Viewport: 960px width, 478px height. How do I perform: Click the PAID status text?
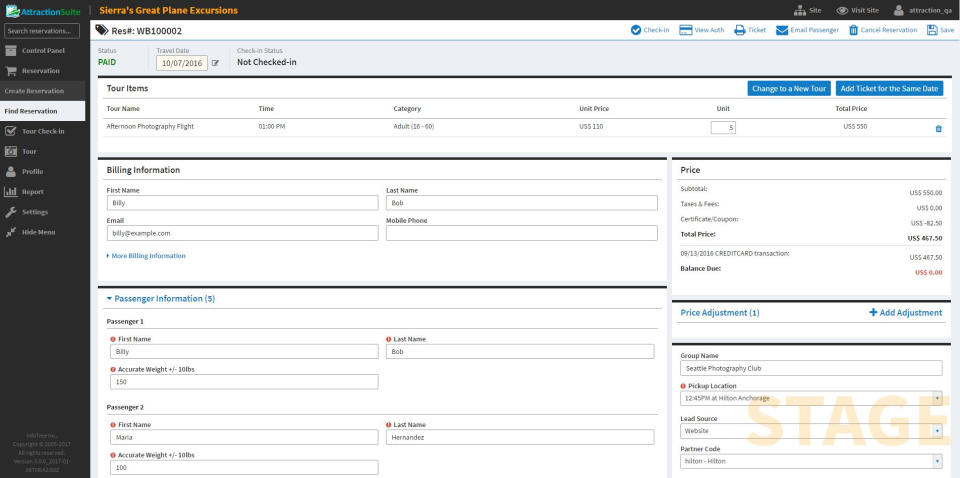(107, 62)
